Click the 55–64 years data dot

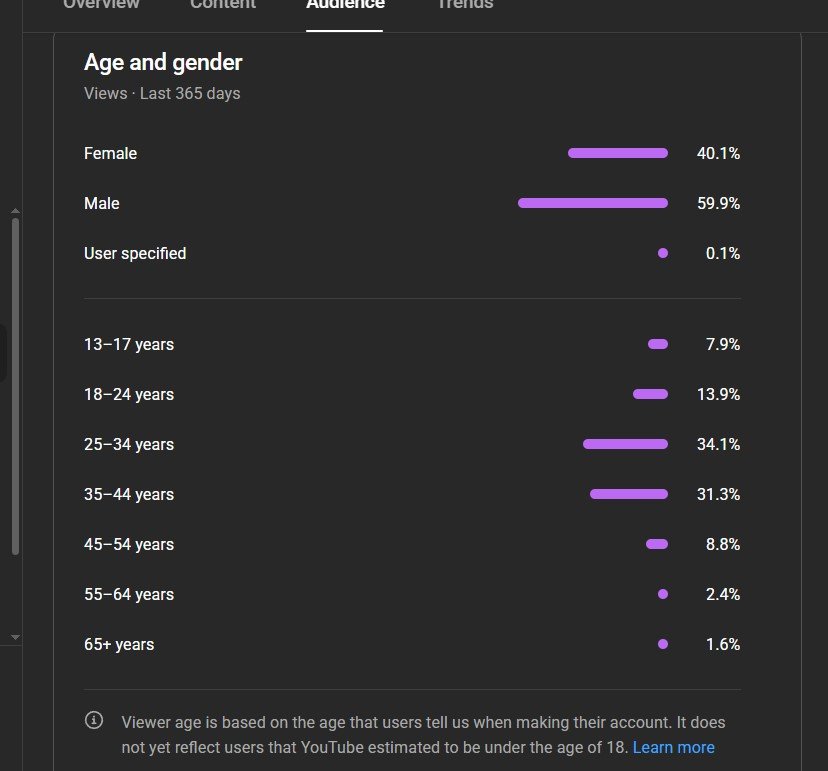[663, 594]
